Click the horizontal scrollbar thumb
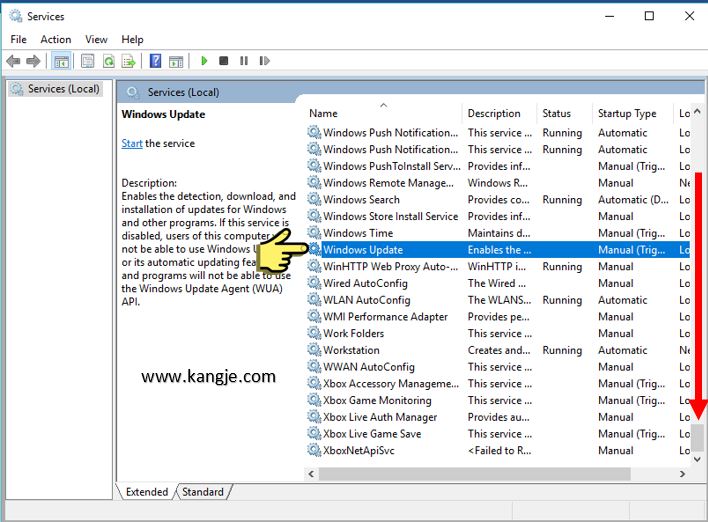 (475, 474)
